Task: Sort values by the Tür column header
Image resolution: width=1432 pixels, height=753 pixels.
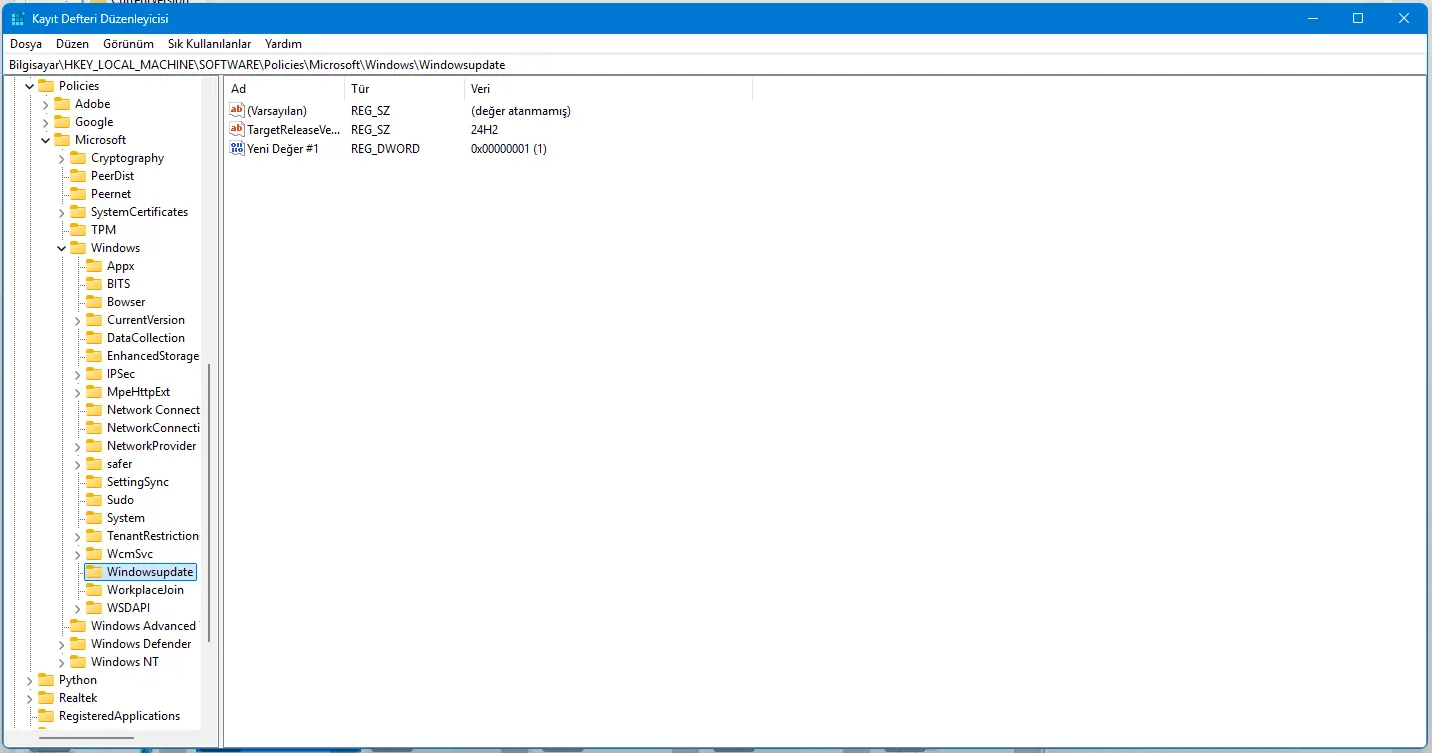Action: pyautogui.click(x=404, y=89)
